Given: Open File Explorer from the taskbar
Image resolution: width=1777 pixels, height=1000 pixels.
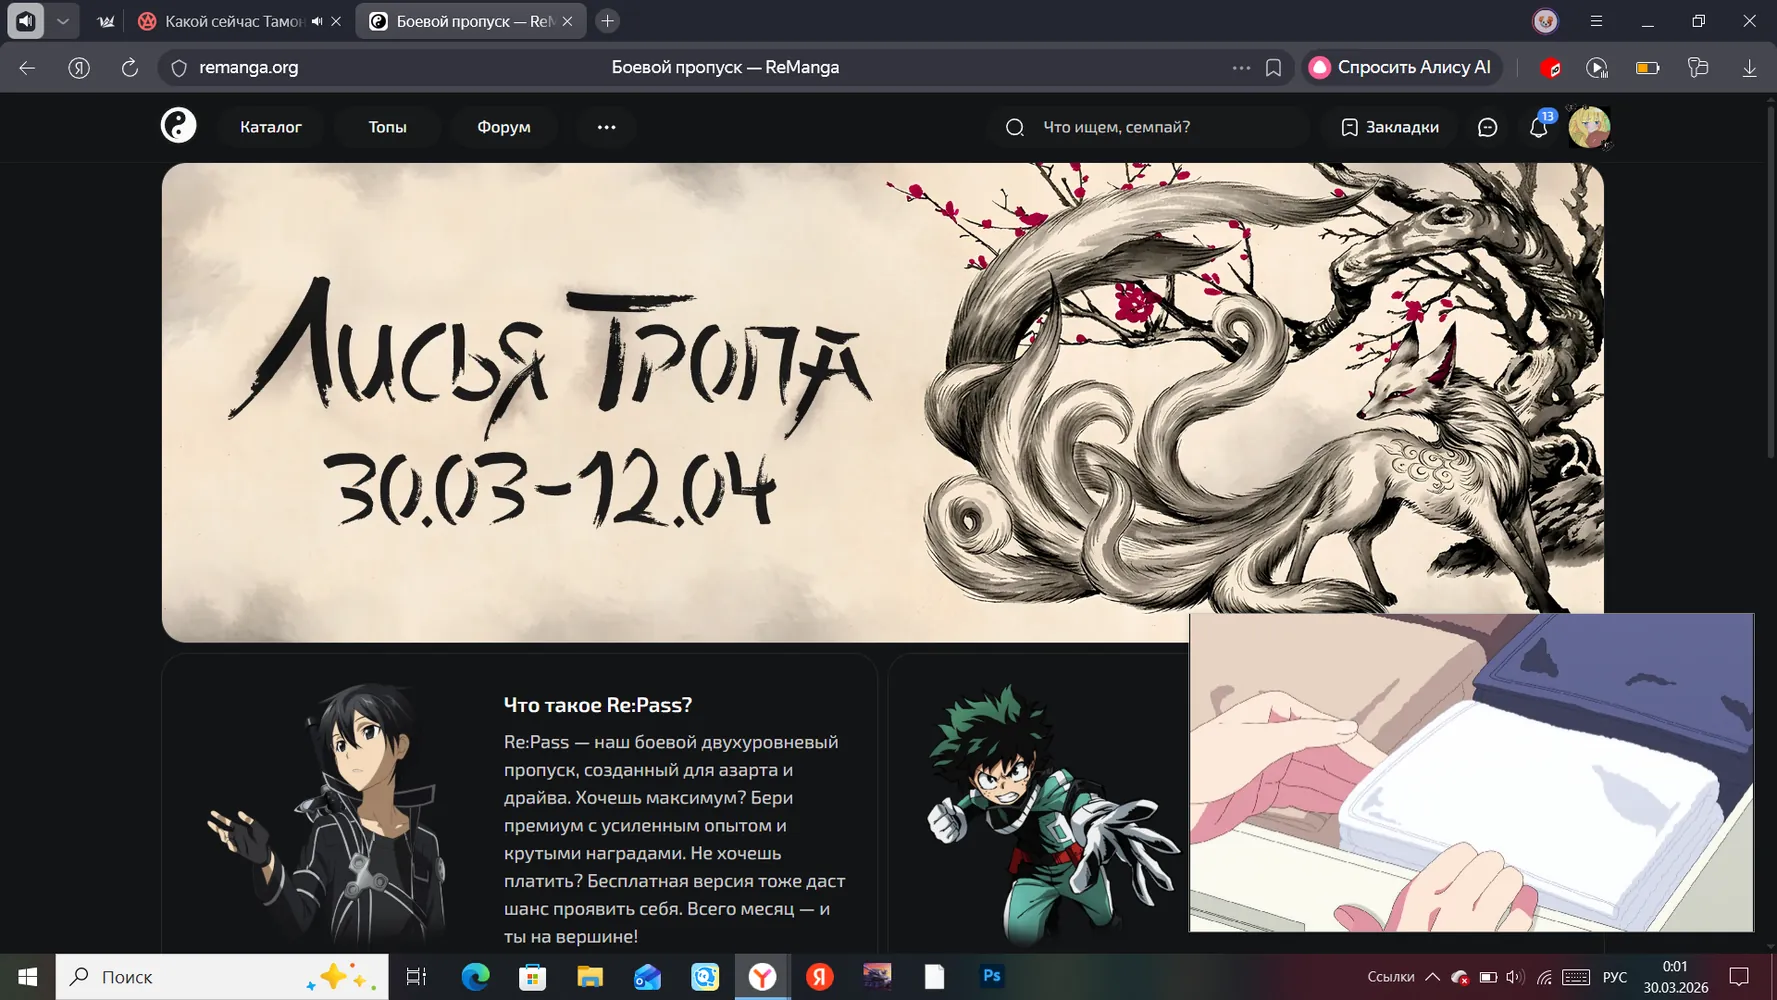Looking at the screenshot, I should (x=590, y=977).
